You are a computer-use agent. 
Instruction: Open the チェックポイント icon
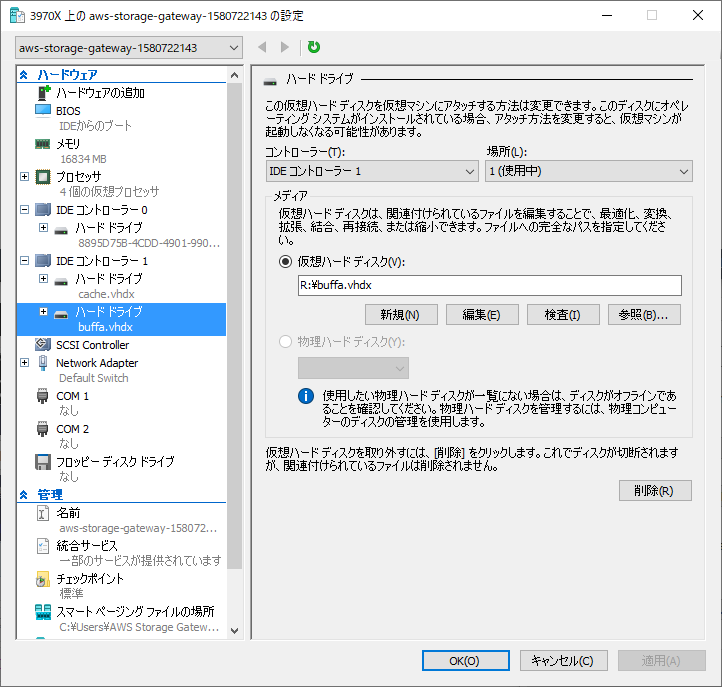42,579
